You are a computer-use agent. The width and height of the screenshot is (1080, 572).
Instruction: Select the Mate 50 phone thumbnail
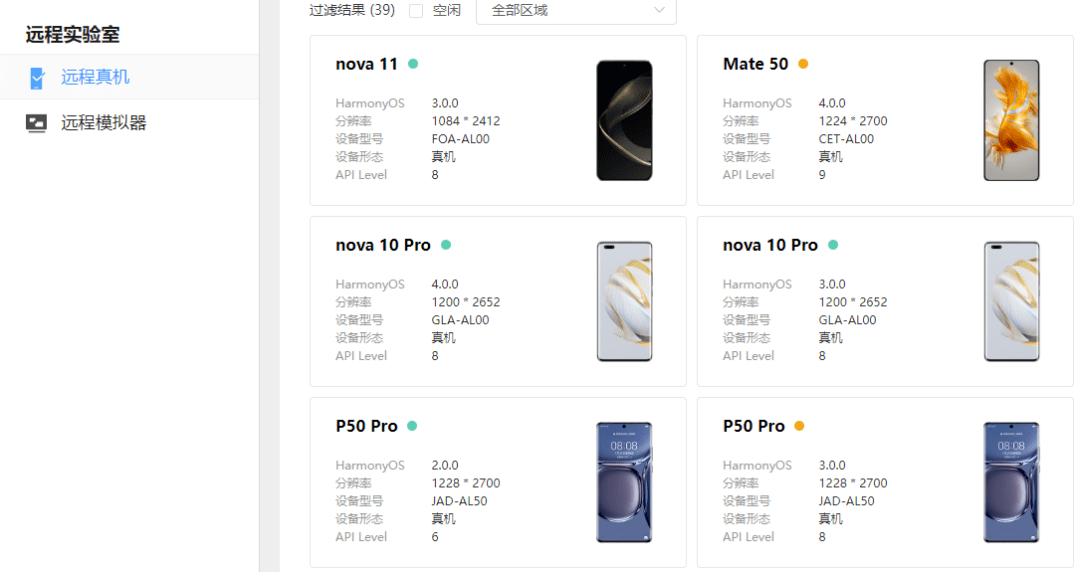(1011, 121)
